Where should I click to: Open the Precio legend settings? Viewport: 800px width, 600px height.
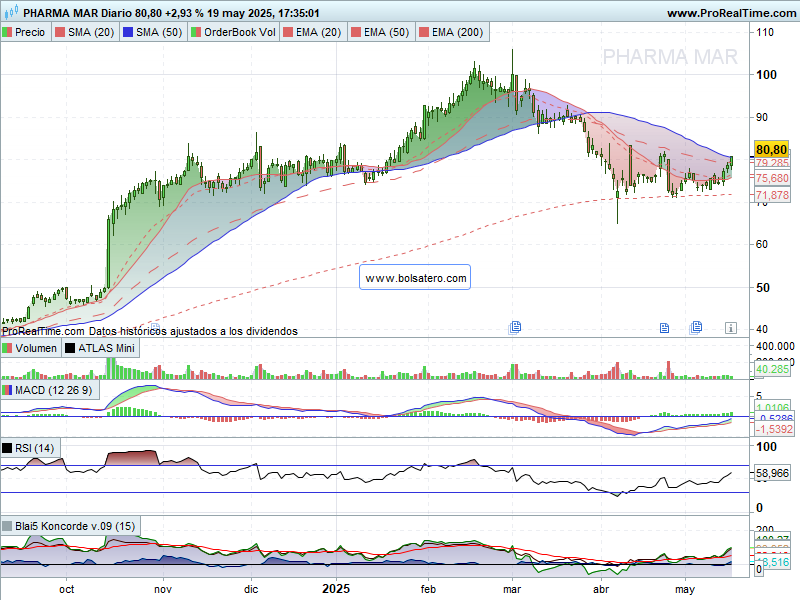pyautogui.click(x=26, y=32)
